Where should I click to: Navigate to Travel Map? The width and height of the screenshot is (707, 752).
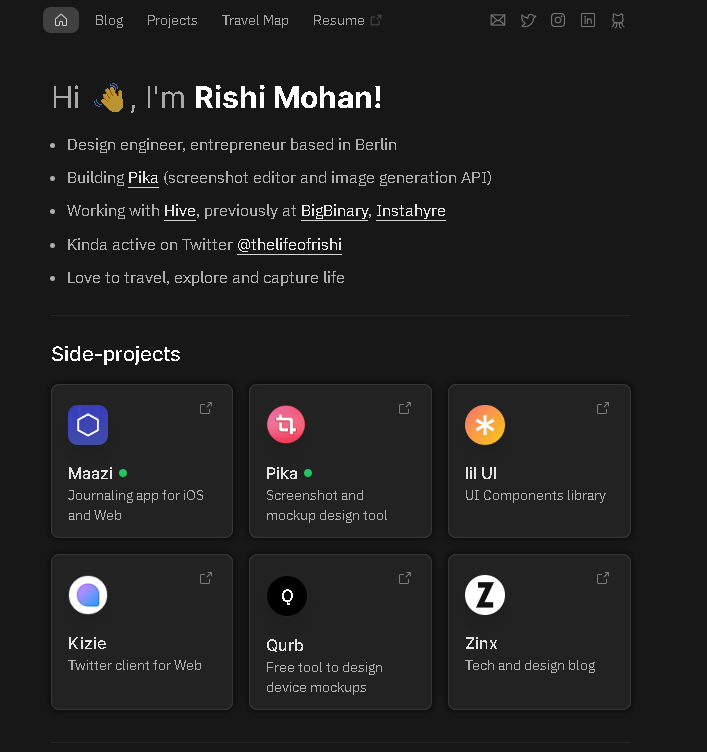(255, 20)
